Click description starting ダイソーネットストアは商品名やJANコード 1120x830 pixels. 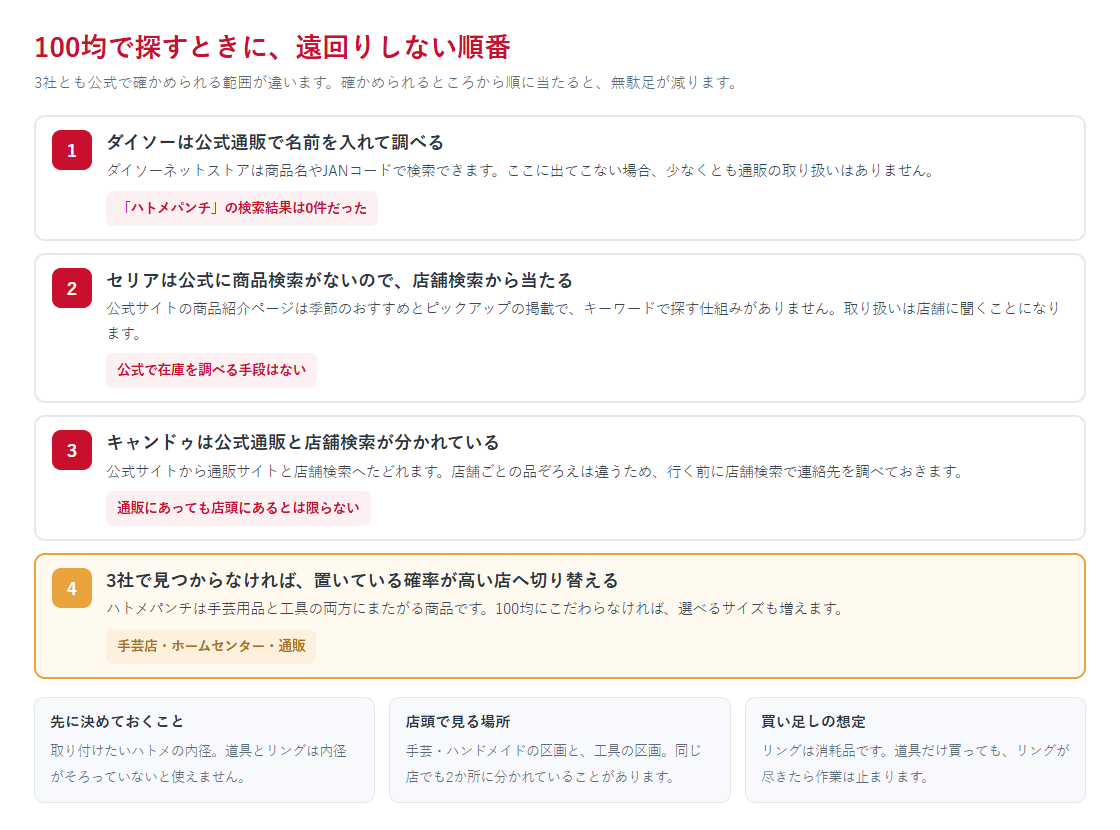(x=521, y=171)
